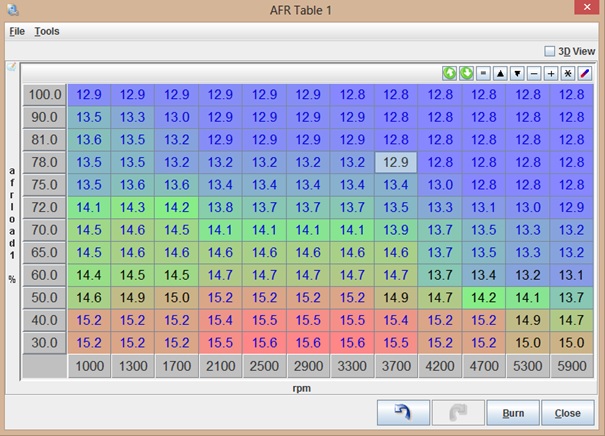
Task: Click the equals (set value) toolbar button
Action: [x=483, y=74]
